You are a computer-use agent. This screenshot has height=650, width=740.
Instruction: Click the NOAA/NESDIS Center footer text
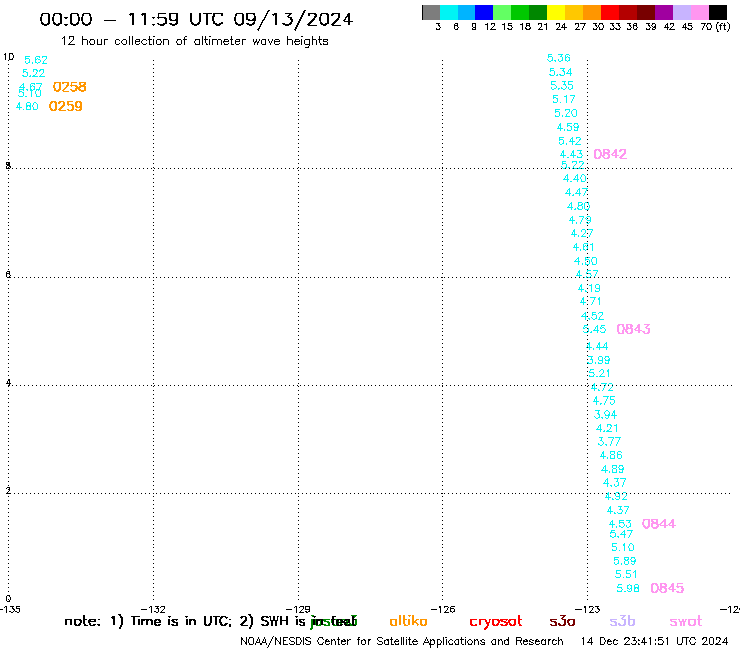click(402, 641)
